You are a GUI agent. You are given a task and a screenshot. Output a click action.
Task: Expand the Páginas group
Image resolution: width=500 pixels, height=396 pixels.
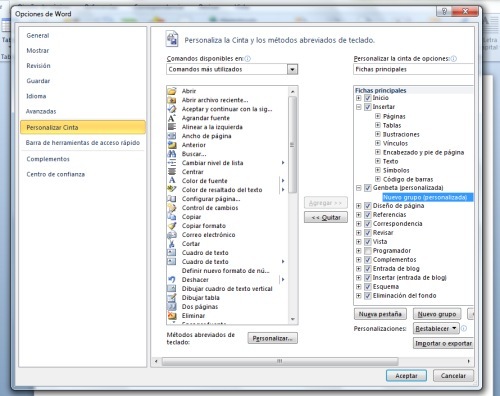[378, 116]
